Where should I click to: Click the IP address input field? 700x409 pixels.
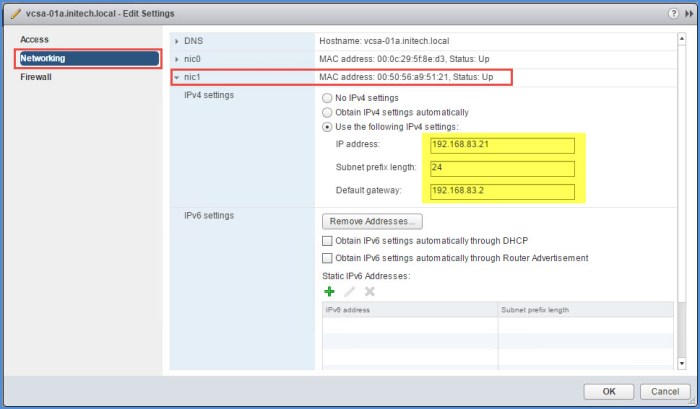(x=502, y=145)
